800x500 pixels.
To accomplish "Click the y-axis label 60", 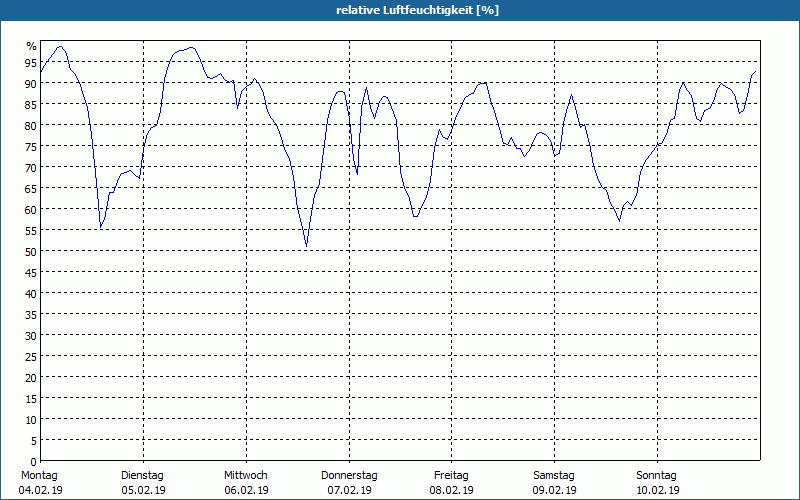I will [x=31, y=209].
